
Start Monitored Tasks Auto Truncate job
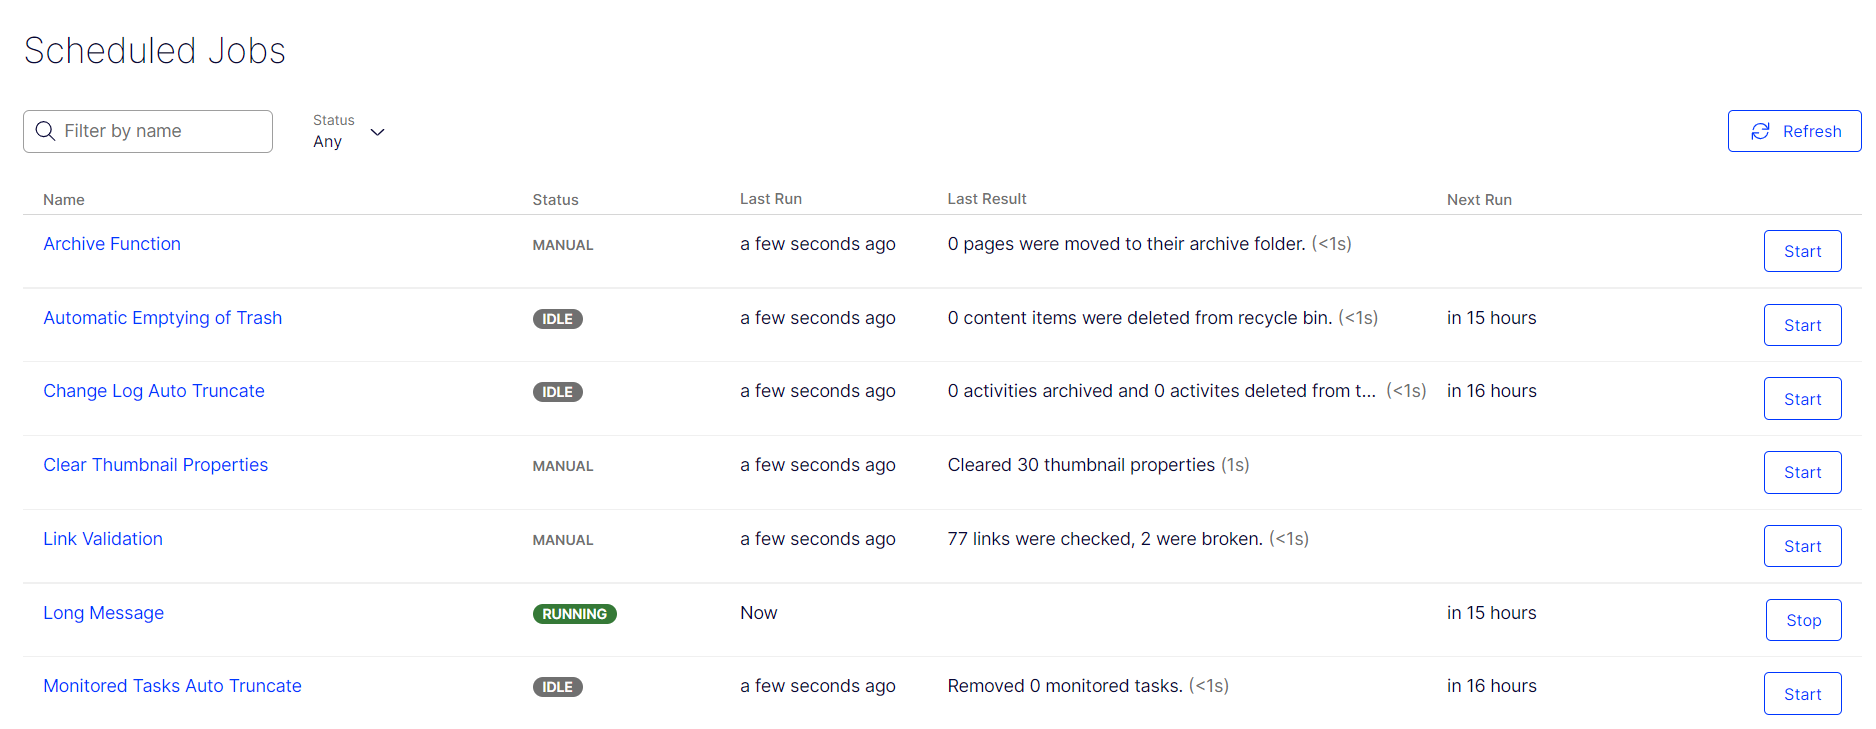coord(1802,694)
